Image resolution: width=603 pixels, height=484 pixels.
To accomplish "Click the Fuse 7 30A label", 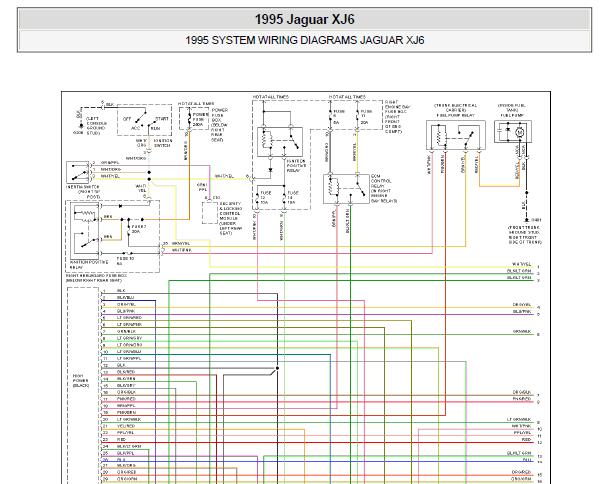I will pyautogui.click(x=138, y=229).
